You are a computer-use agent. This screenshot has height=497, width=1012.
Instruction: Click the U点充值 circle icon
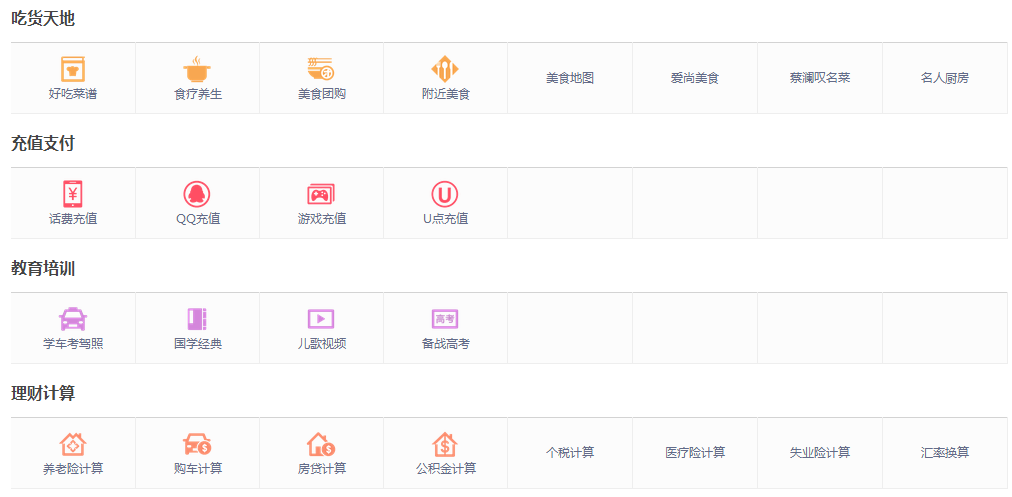pyautogui.click(x=445, y=194)
